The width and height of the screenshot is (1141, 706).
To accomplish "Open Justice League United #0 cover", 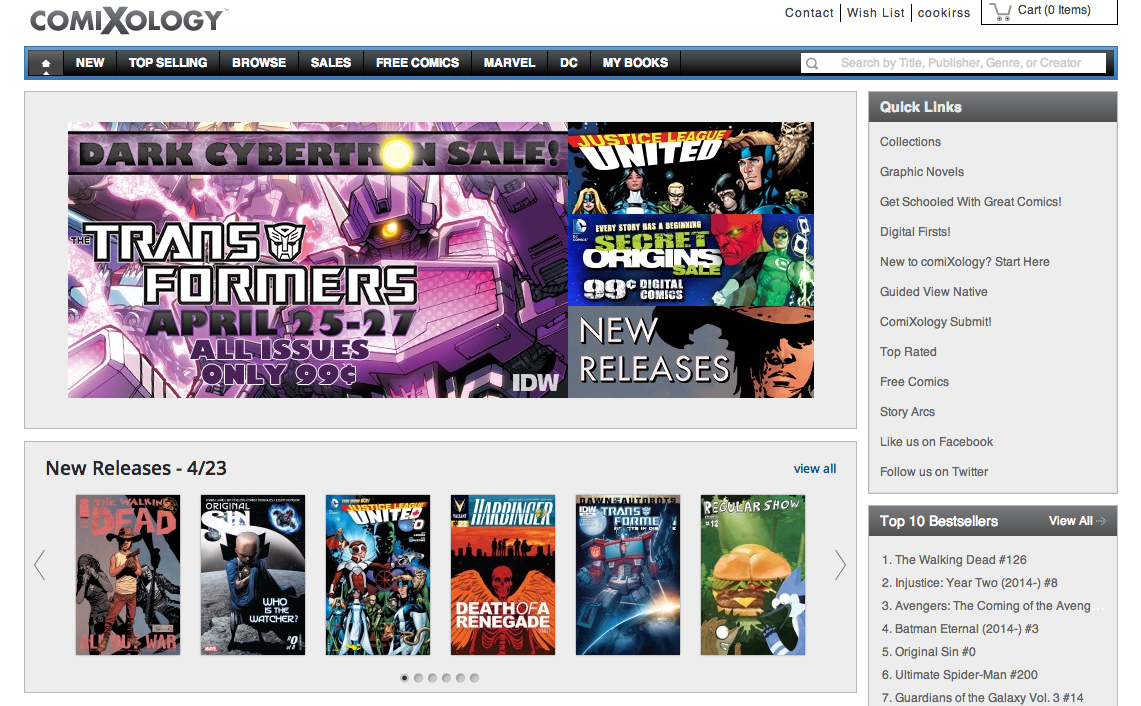I will coord(378,575).
